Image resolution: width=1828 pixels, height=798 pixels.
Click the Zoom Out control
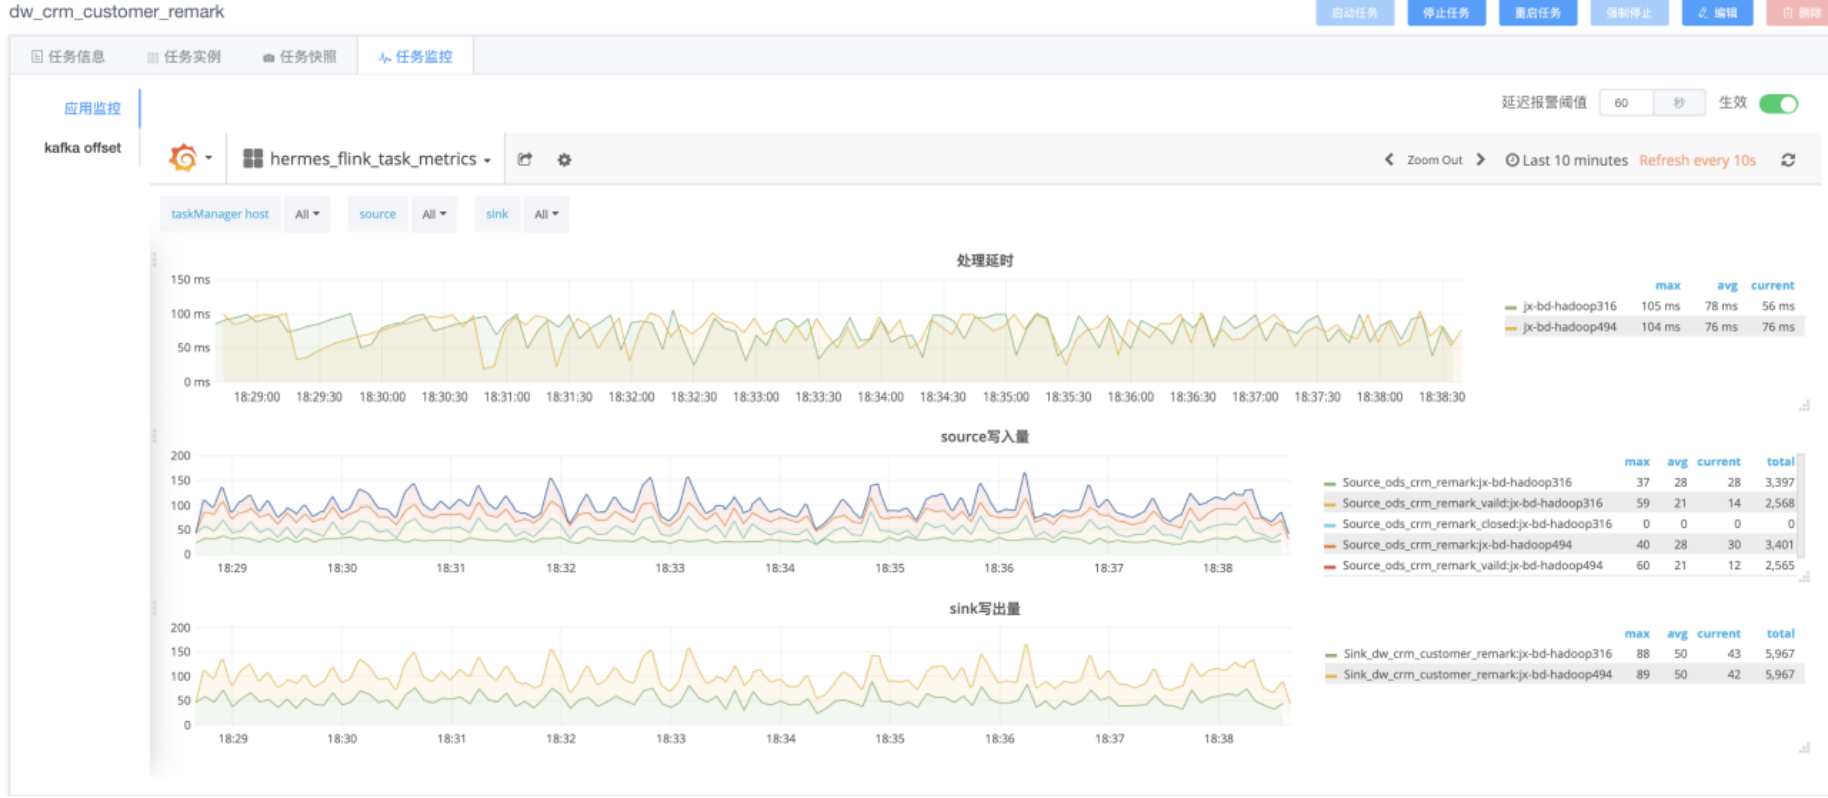click(x=1434, y=160)
